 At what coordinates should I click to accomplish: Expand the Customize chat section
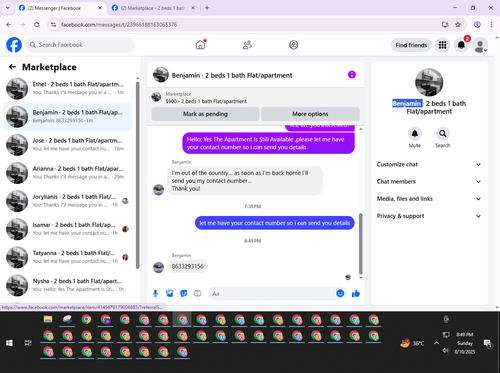429,164
